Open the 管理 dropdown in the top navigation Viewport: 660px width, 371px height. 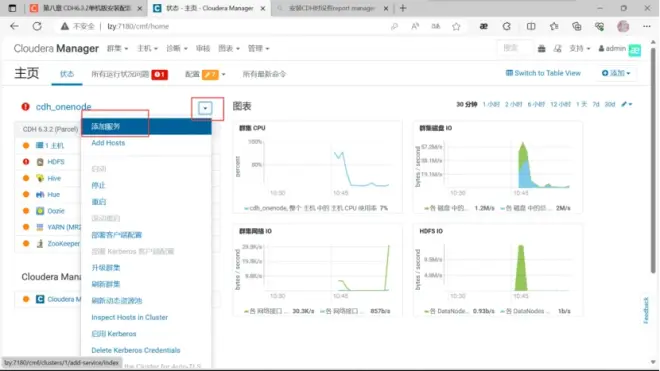pyautogui.click(x=258, y=48)
